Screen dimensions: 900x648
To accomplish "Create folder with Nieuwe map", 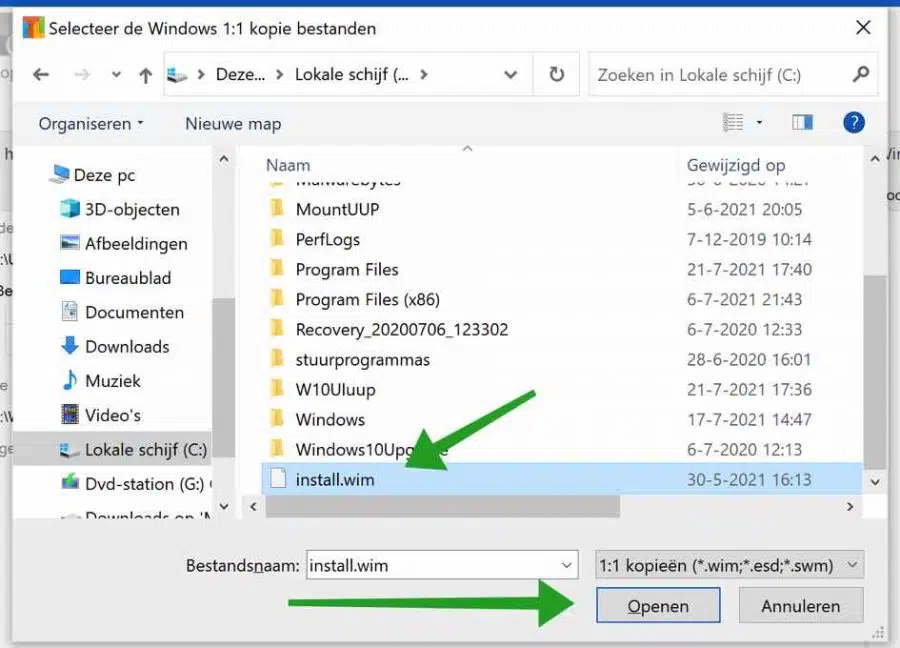I will click(x=233, y=123).
